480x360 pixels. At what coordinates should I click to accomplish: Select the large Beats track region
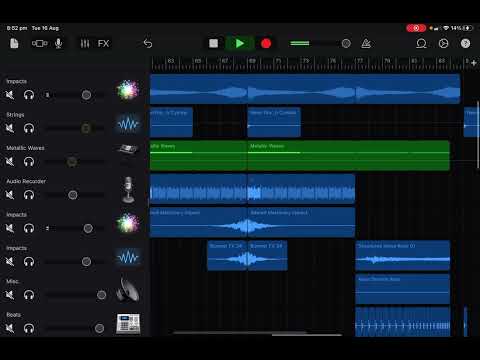(x=402, y=322)
